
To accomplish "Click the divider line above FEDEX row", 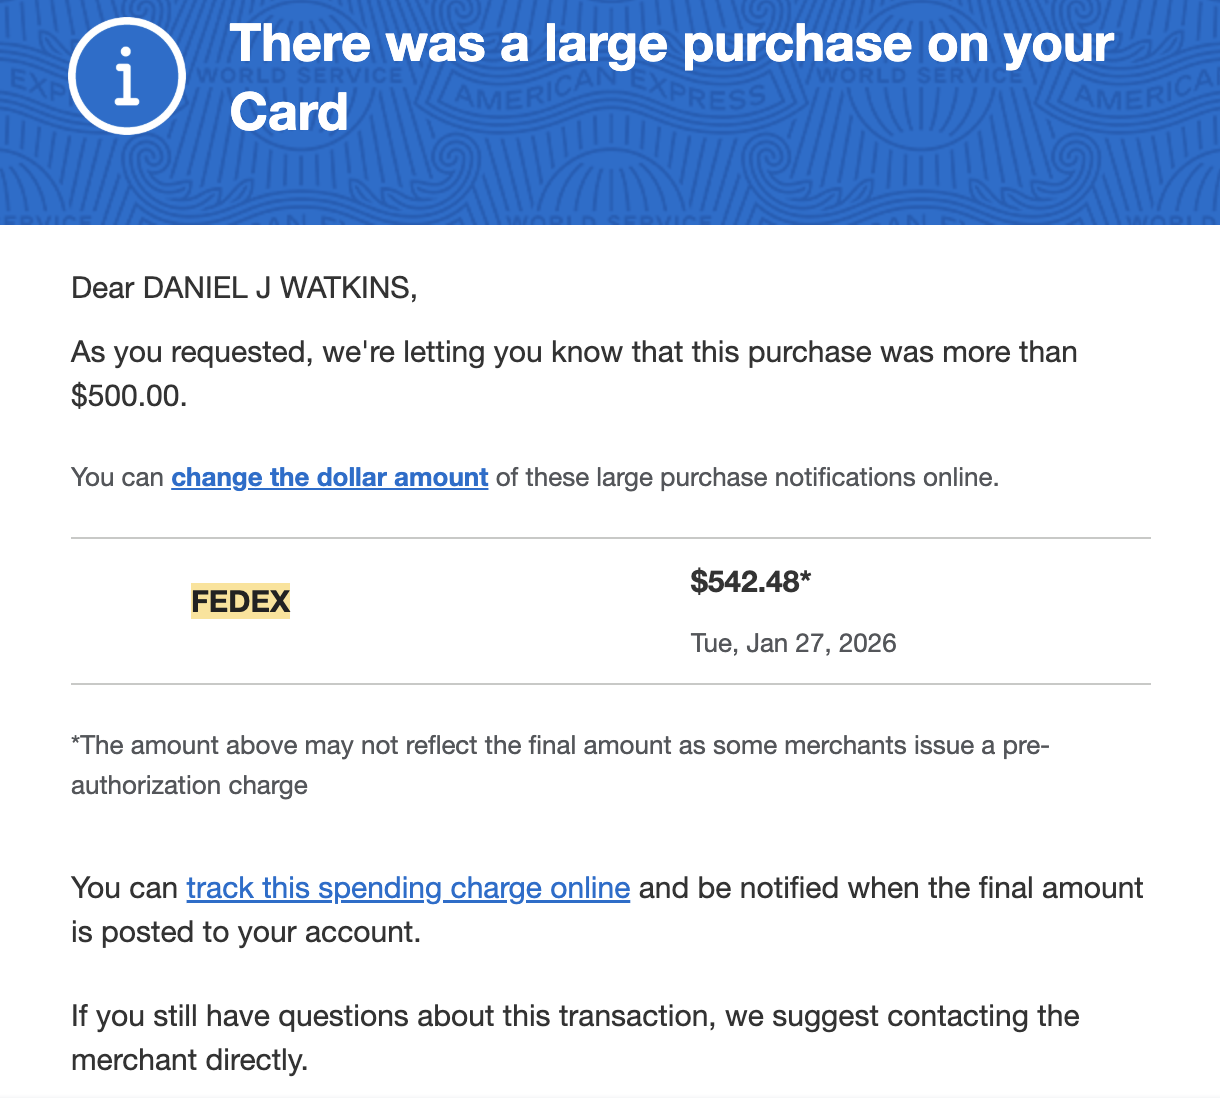I will pos(611,538).
